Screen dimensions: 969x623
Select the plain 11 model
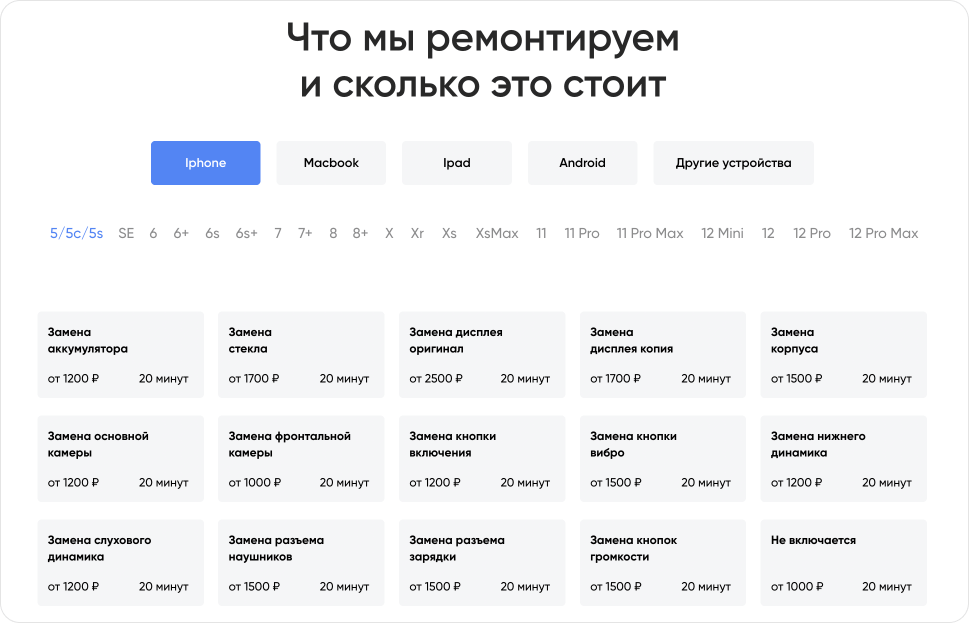pos(541,233)
